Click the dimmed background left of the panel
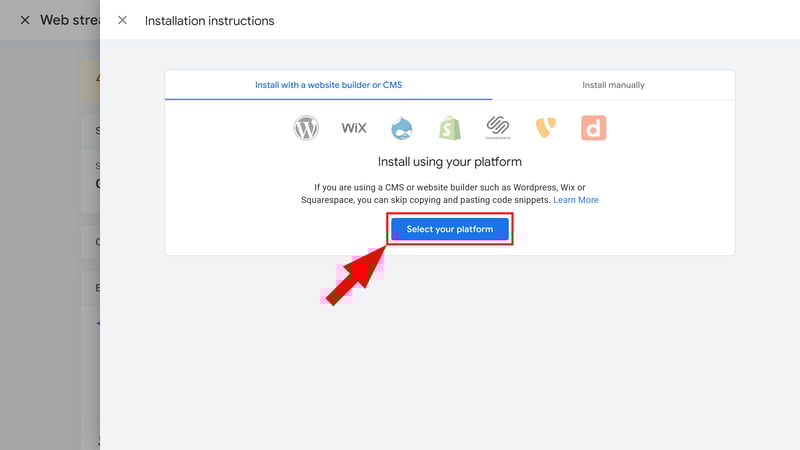800x450 pixels. [45, 250]
